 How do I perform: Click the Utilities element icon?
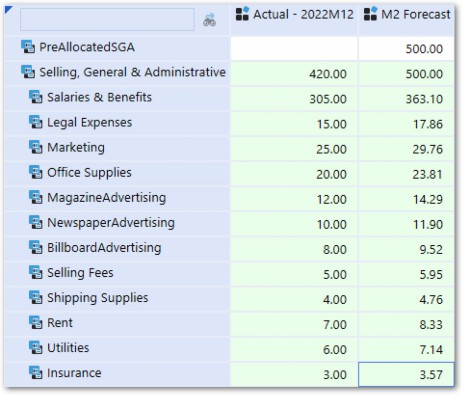35,348
